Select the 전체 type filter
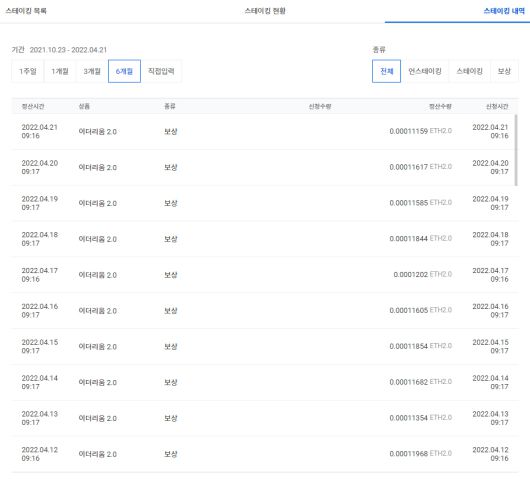 386,71
